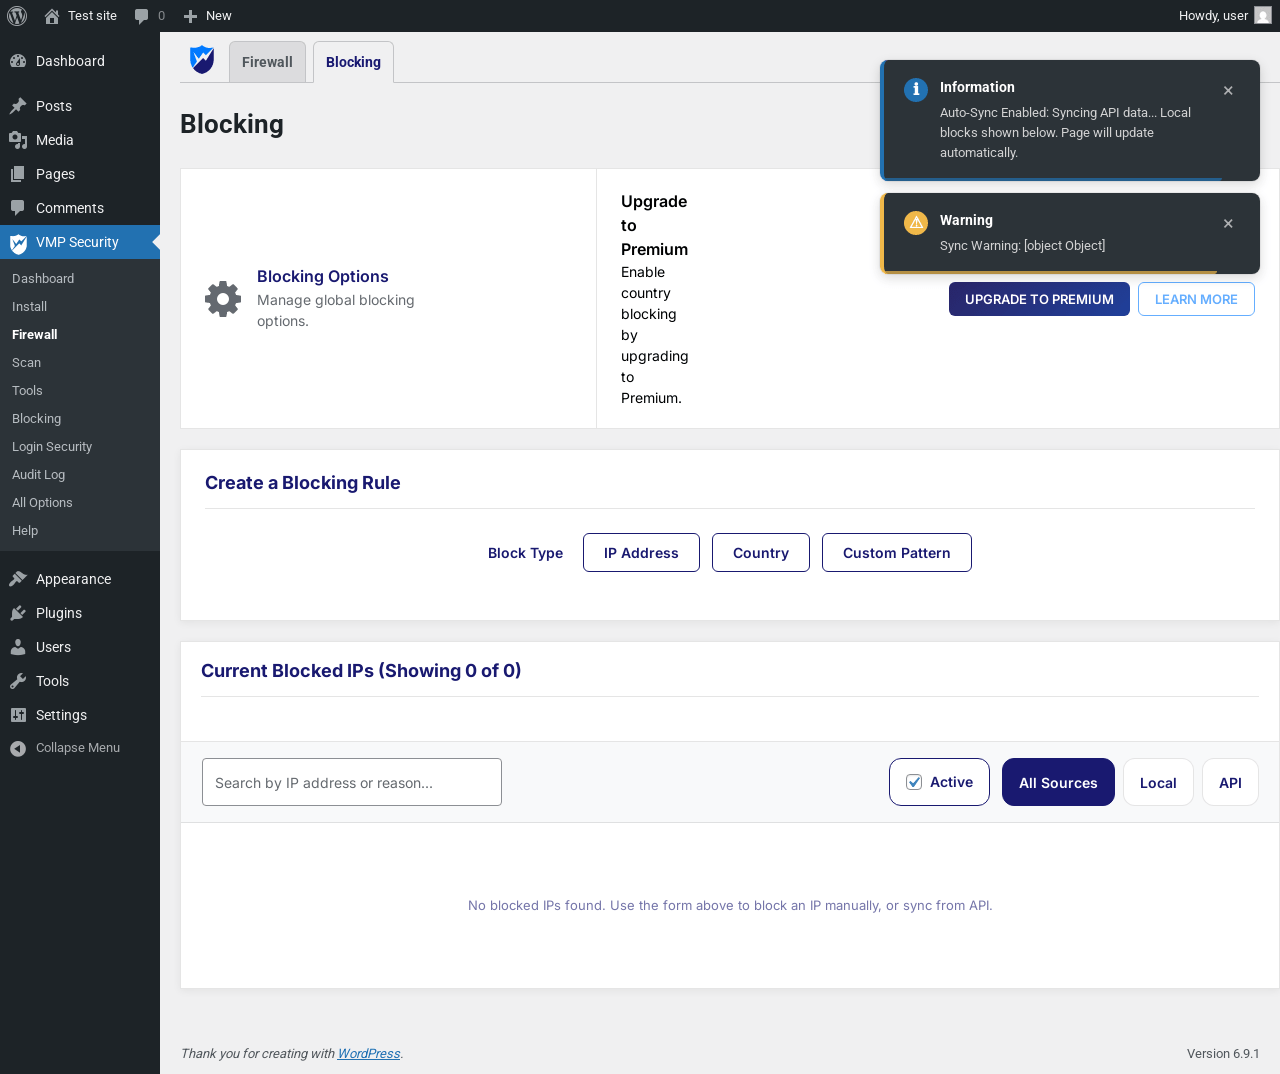Image resolution: width=1280 pixels, height=1074 pixels.
Task: Filter blocked IPs by Local source
Action: (x=1158, y=782)
